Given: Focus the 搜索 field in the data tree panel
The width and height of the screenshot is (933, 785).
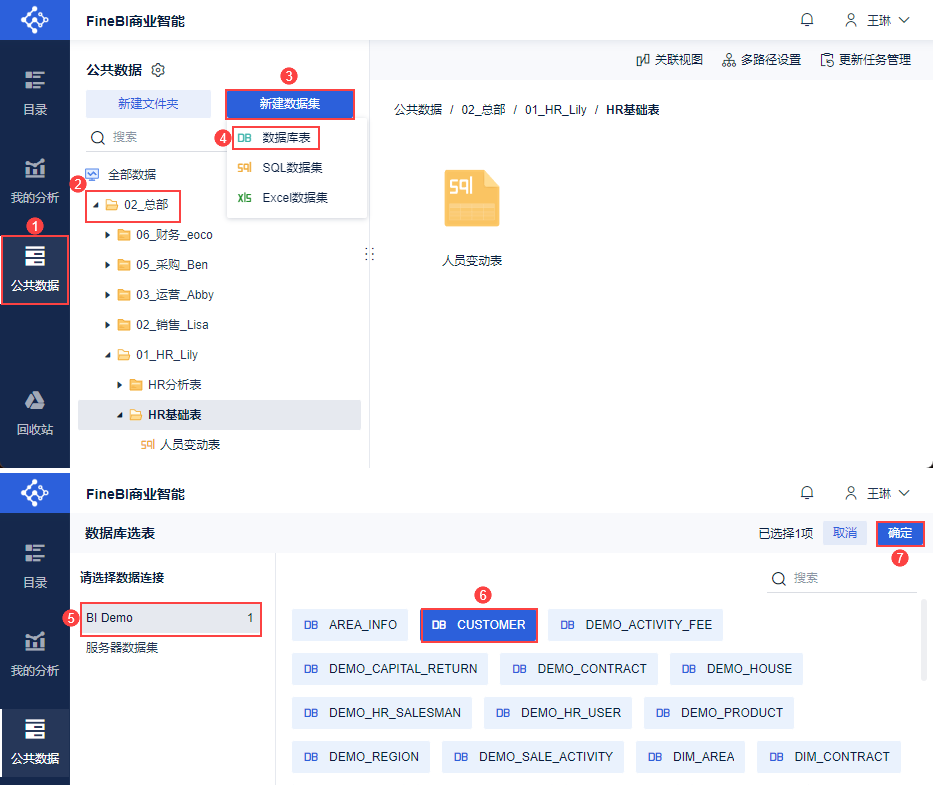Looking at the screenshot, I should (x=158, y=137).
